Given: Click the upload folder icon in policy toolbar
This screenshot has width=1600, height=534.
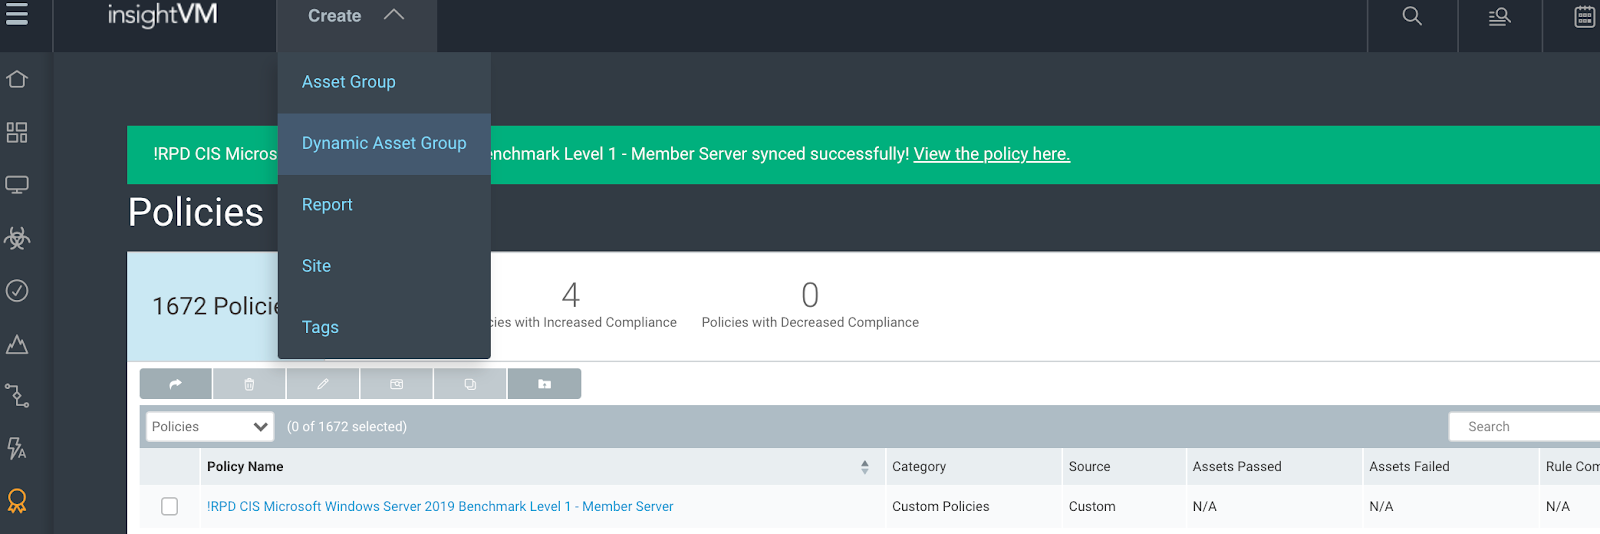Looking at the screenshot, I should tap(544, 384).
